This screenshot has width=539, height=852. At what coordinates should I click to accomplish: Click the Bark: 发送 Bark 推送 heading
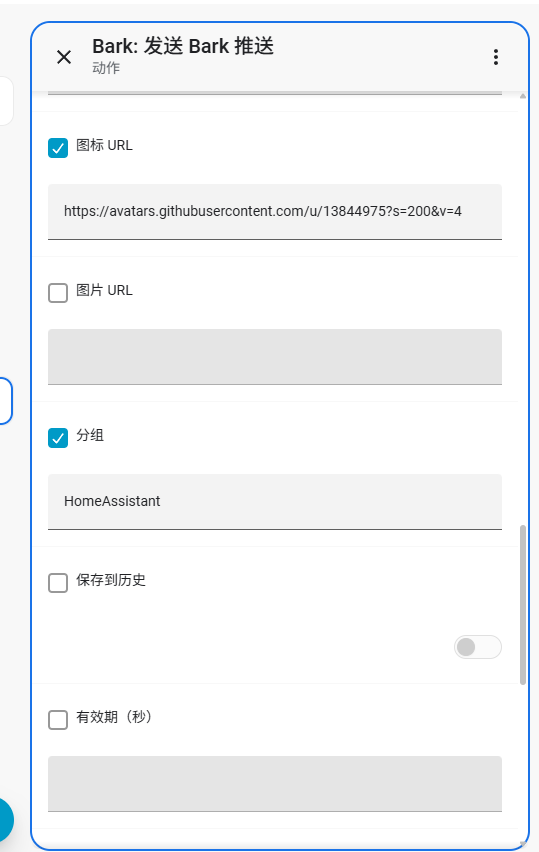183,46
